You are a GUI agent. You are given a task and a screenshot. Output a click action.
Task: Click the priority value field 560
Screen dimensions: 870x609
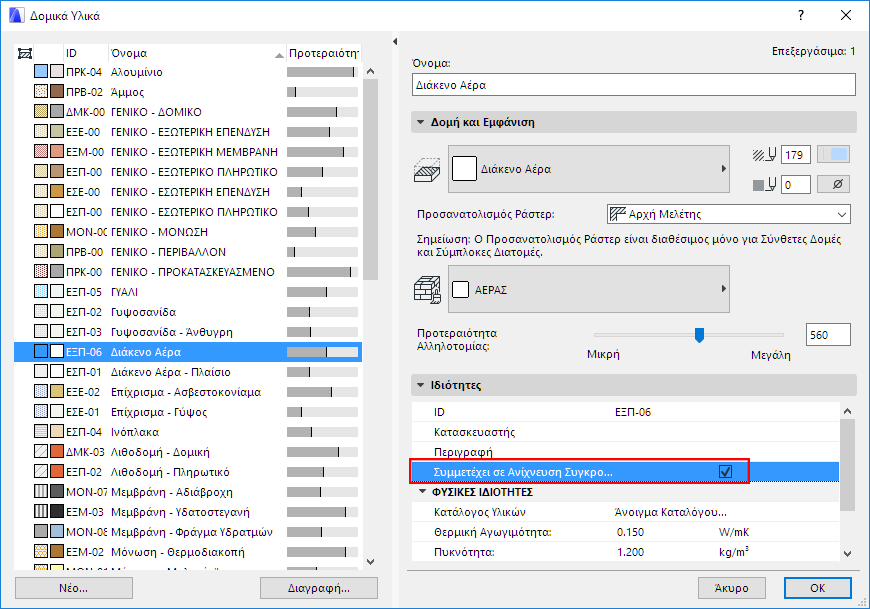click(828, 335)
